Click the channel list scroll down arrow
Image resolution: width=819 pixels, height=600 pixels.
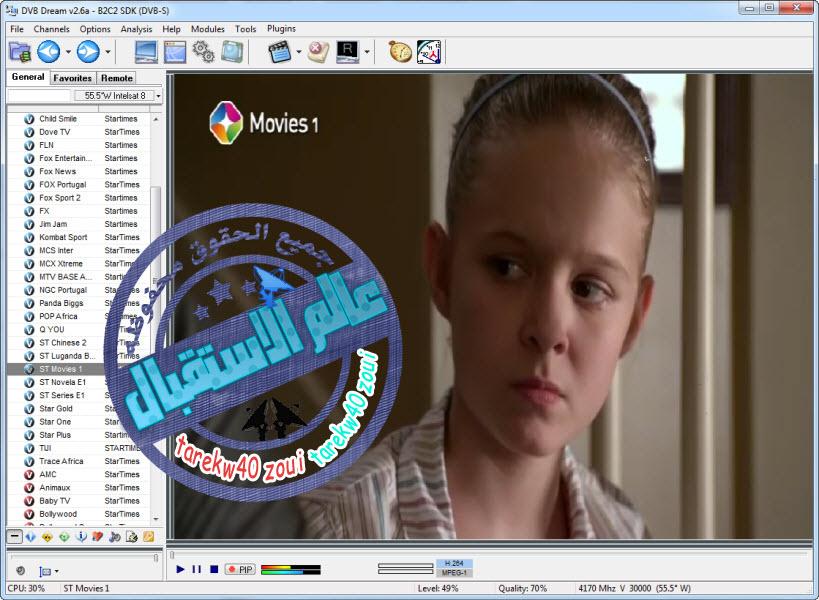tap(156, 519)
